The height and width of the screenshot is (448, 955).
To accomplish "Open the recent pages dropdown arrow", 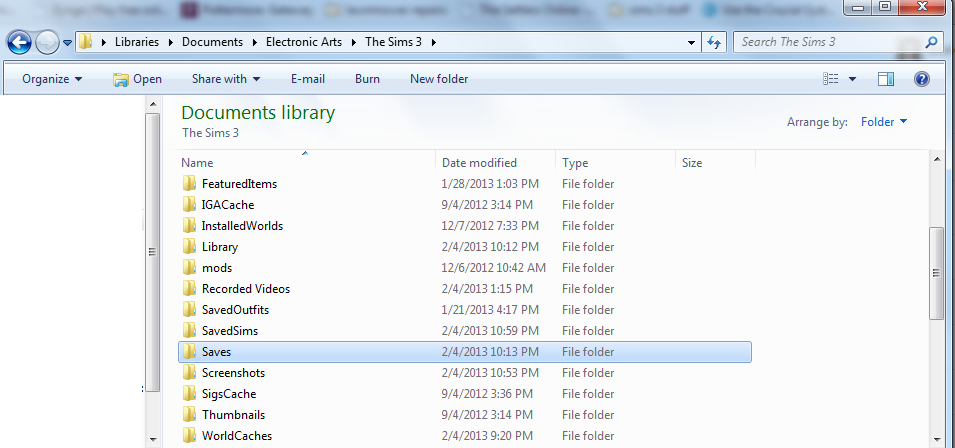I will pos(67,43).
